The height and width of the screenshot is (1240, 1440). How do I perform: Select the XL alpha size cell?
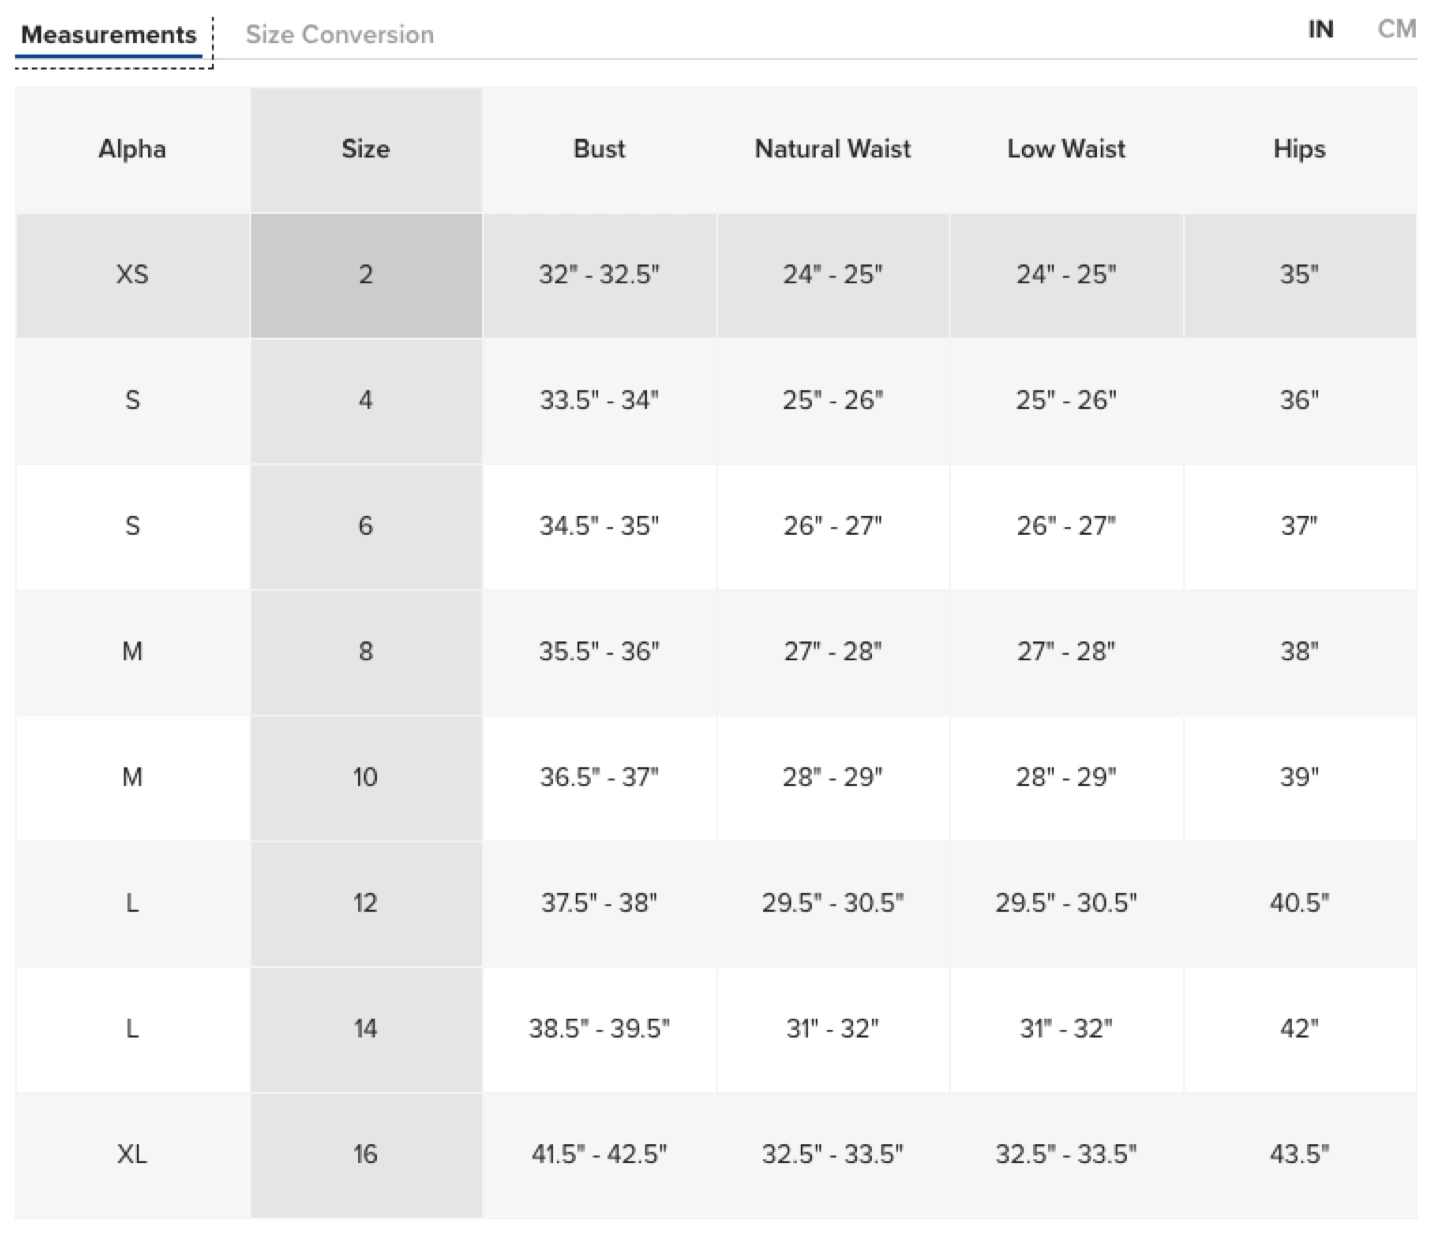coord(132,1155)
